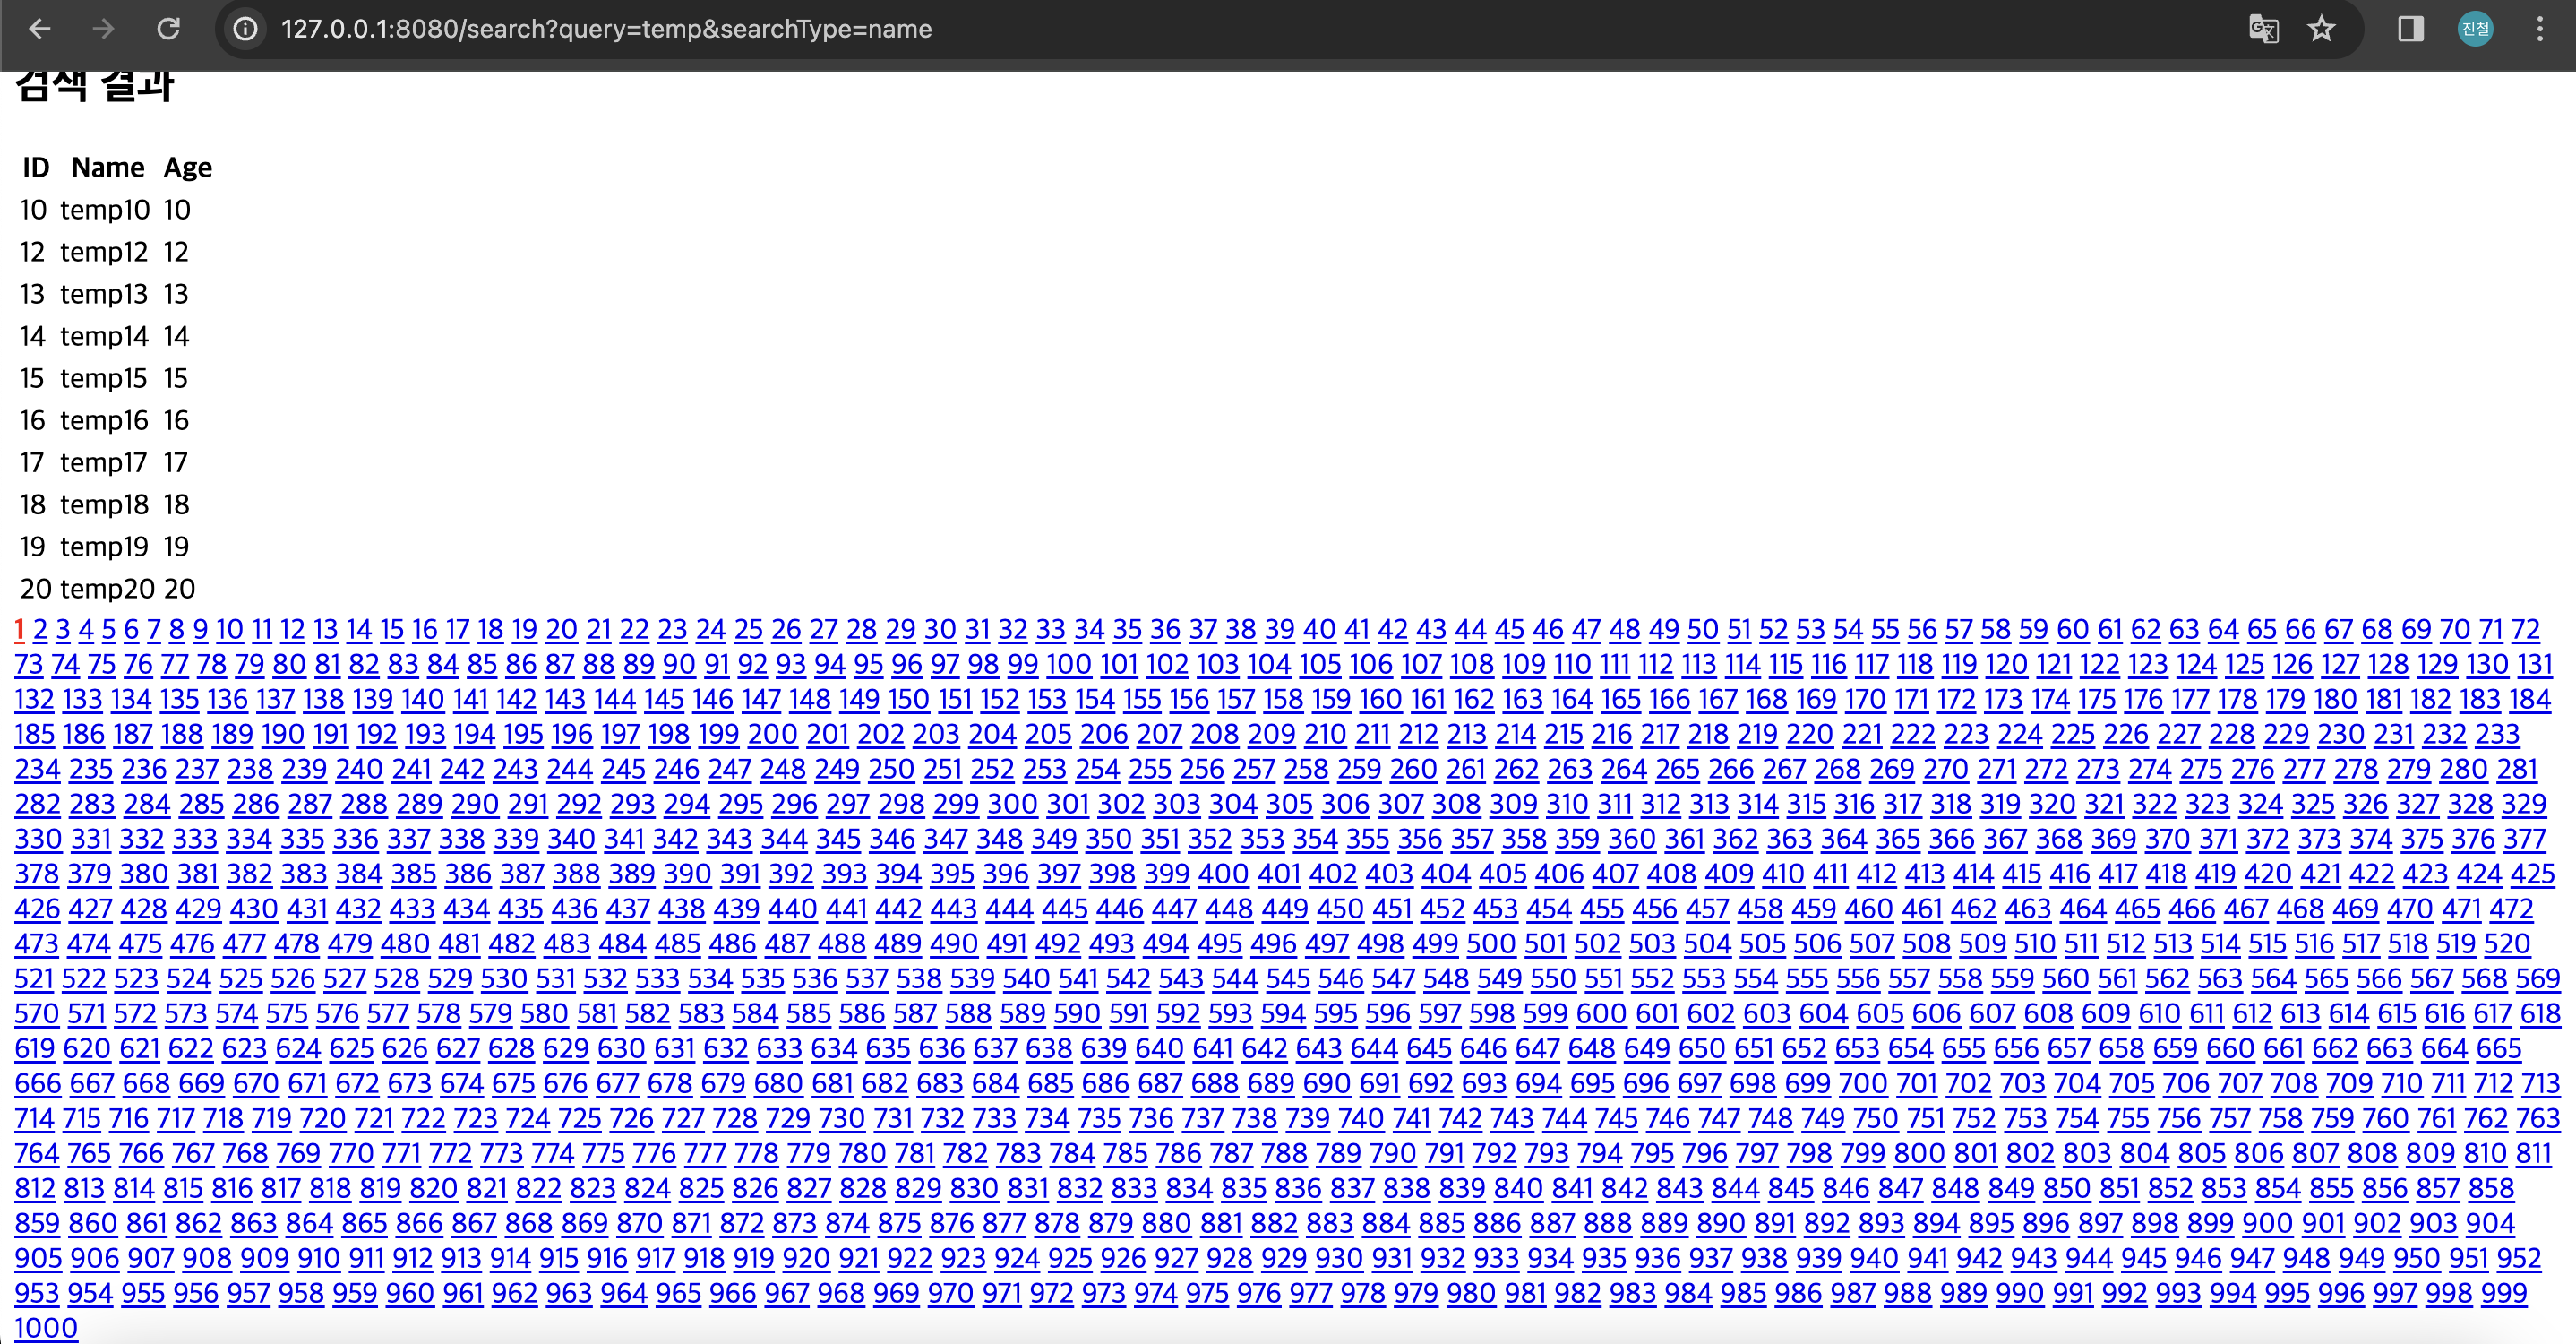This screenshot has height=1344, width=2576.
Task: Open page 185 link
Action: click(x=34, y=735)
